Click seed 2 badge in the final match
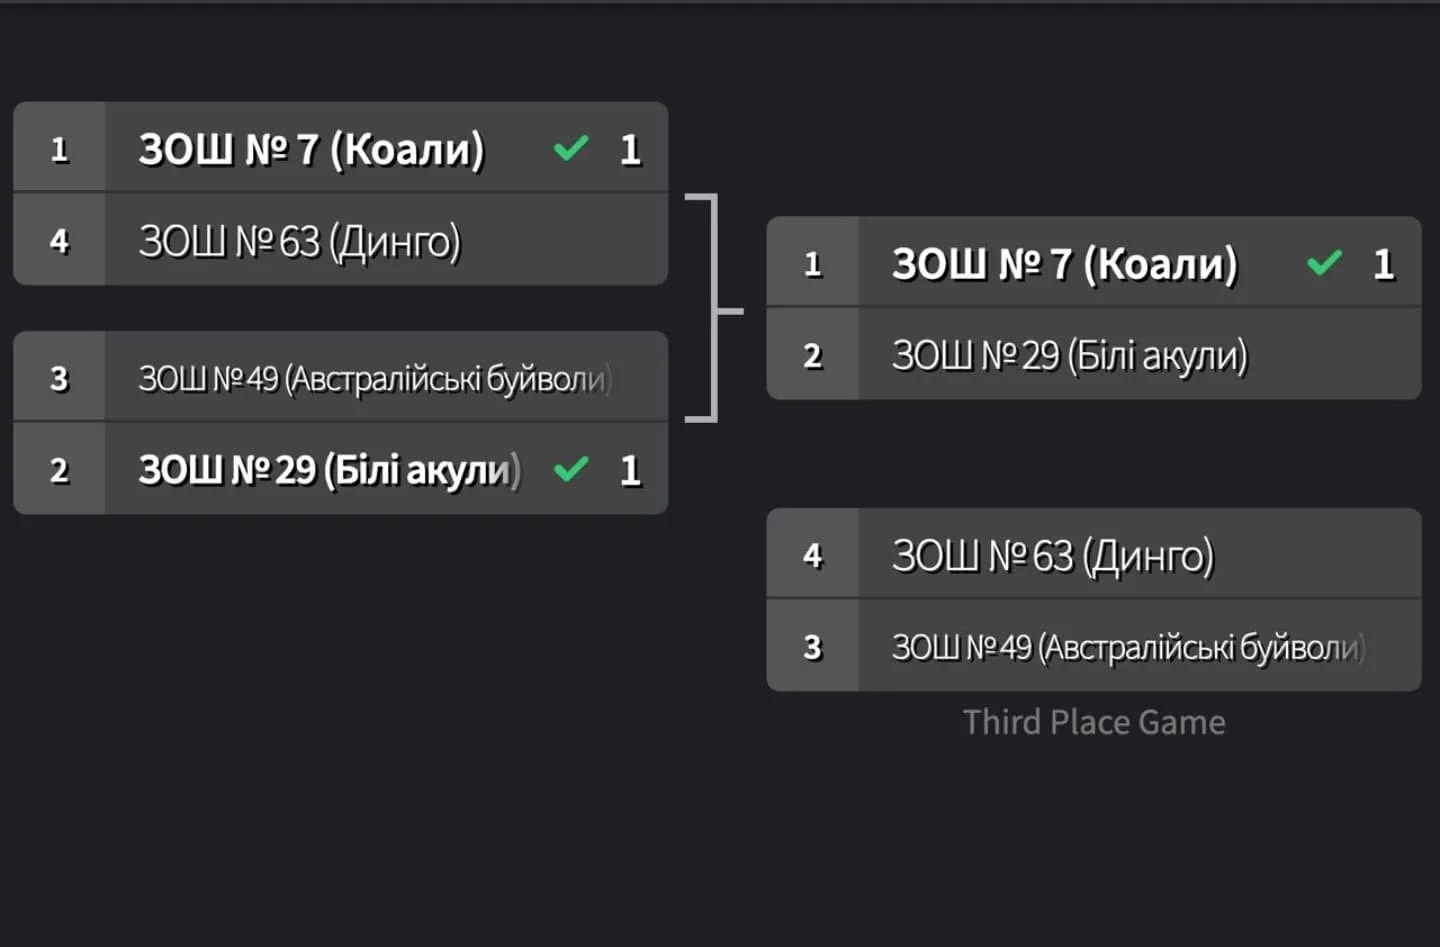Image resolution: width=1440 pixels, height=947 pixels. [812, 355]
